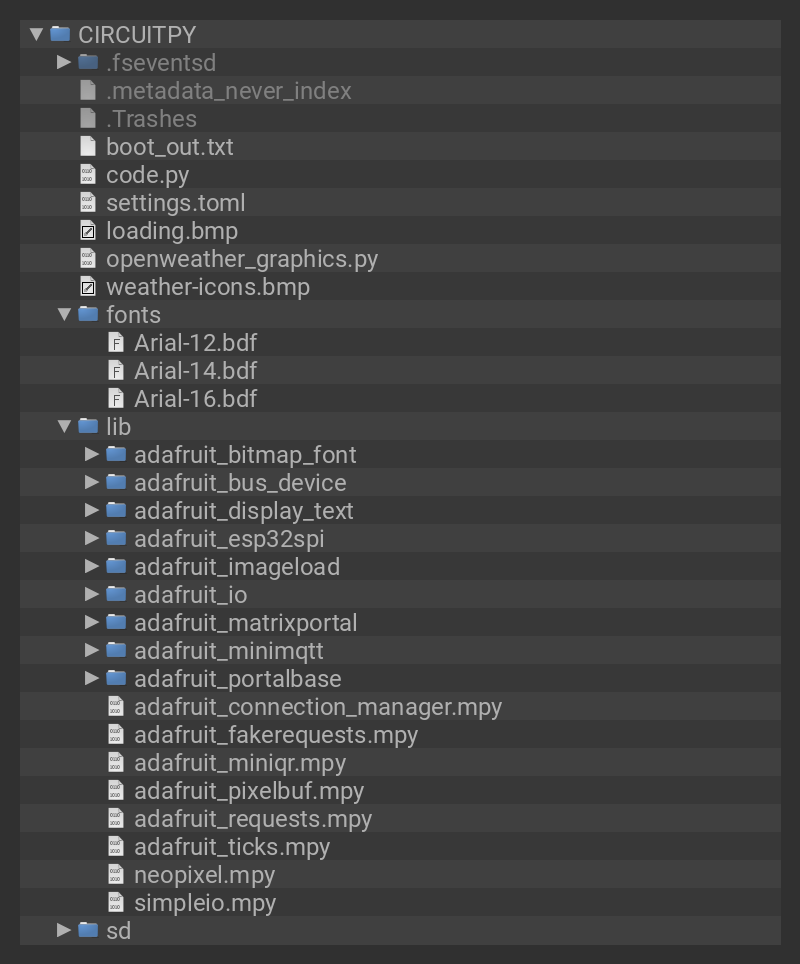Select adafruit_connection_manager.mpy file
The width and height of the screenshot is (800, 964).
(317, 707)
